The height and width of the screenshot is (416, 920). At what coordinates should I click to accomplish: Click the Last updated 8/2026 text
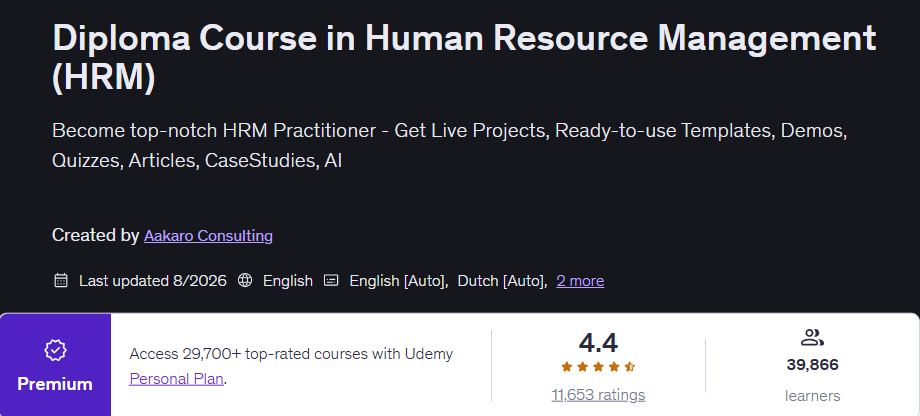click(x=153, y=281)
